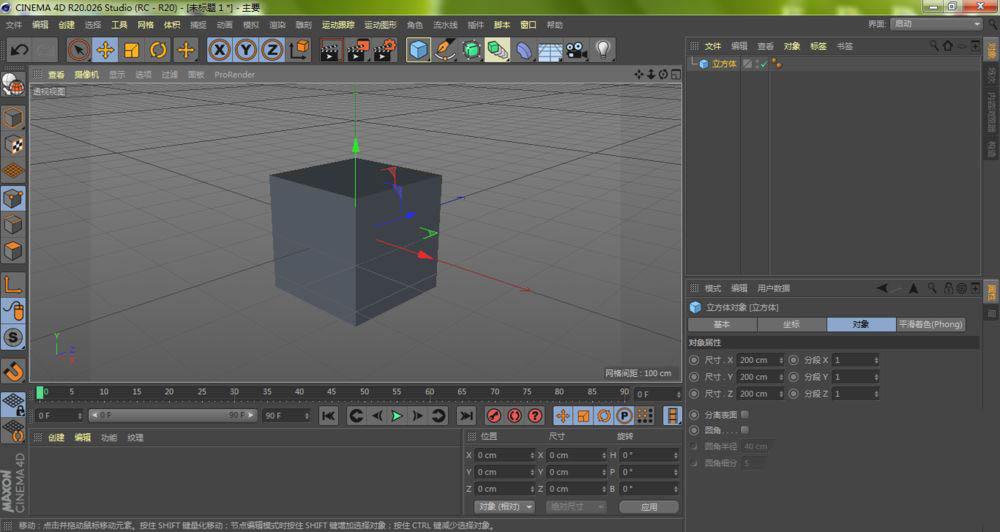Viewport: 1000px width, 532px height.
Task: Enable Texture mode in left sidebar
Action: pyautogui.click(x=13, y=144)
